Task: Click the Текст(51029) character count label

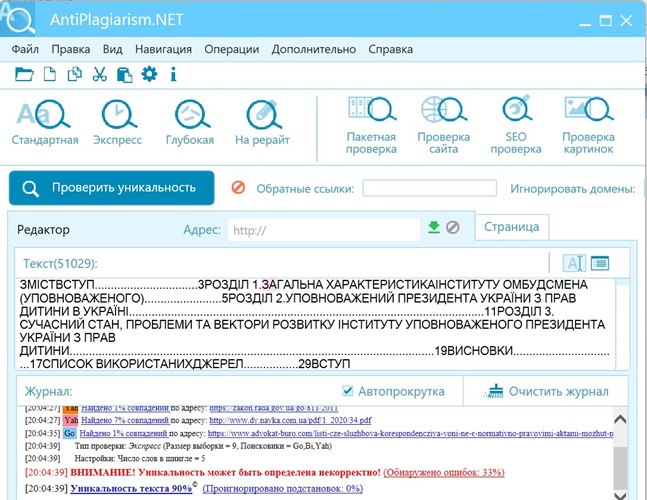Action: 60,263
